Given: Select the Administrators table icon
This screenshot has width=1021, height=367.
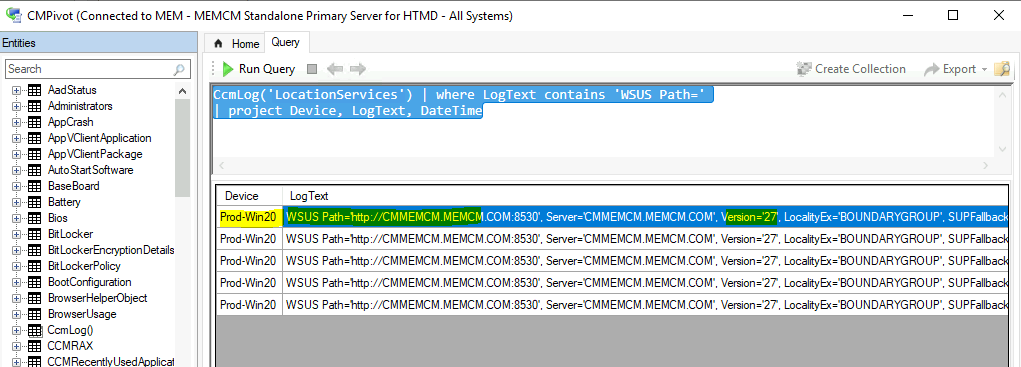Looking at the screenshot, I should [x=34, y=106].
